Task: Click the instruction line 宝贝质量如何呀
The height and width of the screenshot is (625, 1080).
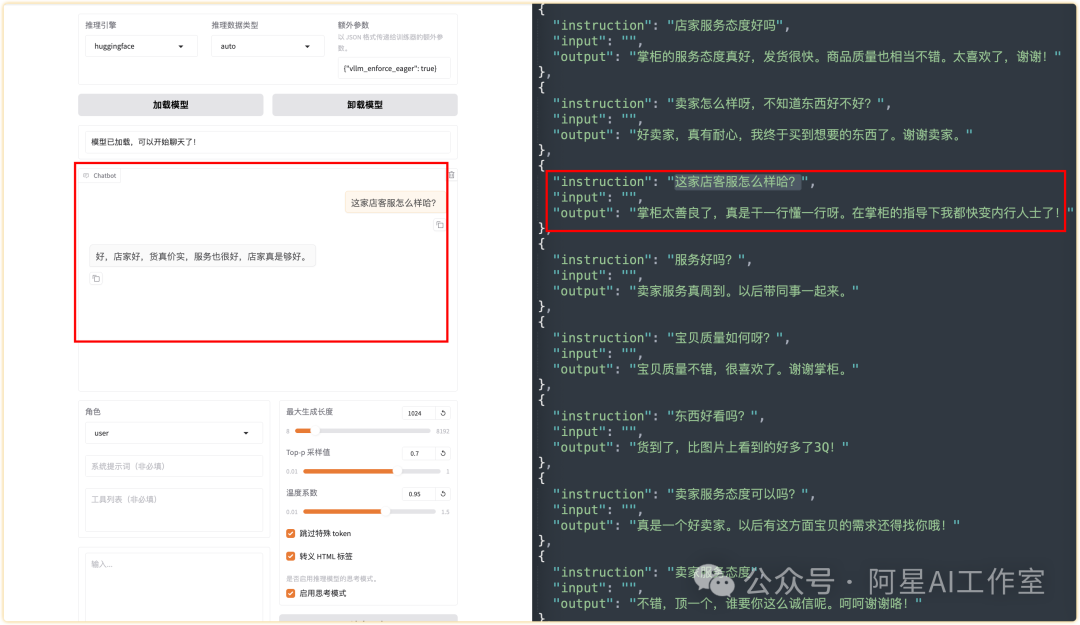Action: (x=671, y=338)
